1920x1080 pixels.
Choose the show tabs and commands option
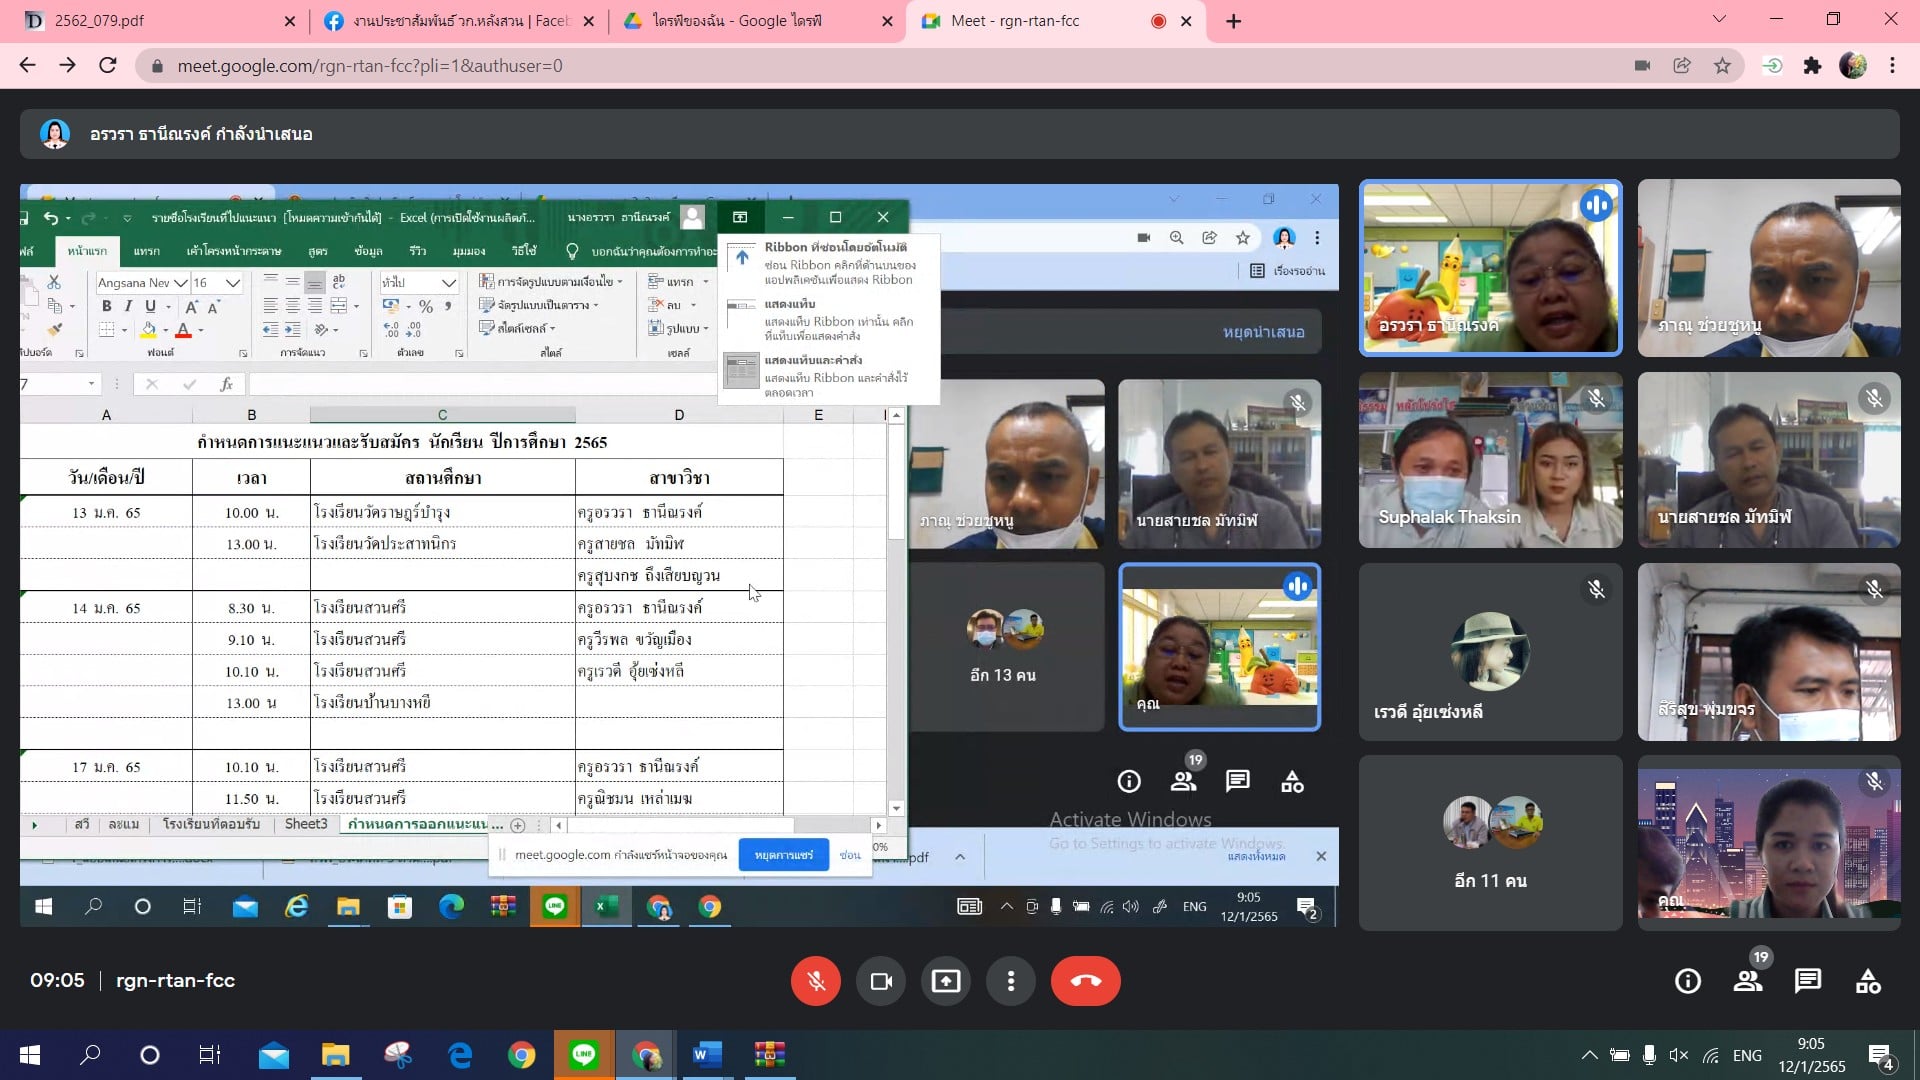click(x=829, y=376)
